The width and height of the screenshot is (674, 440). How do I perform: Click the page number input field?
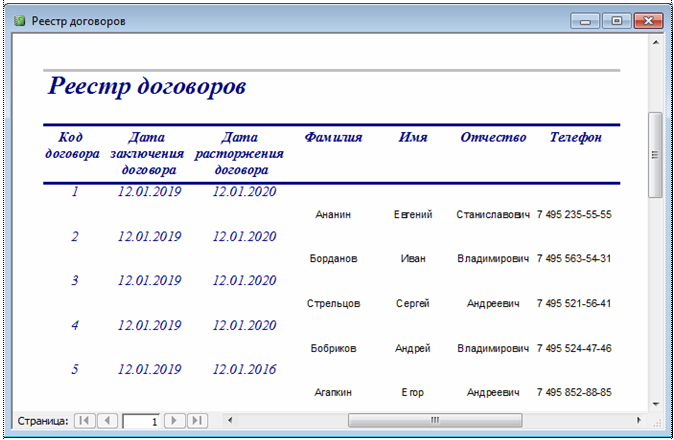pos(141,421)
